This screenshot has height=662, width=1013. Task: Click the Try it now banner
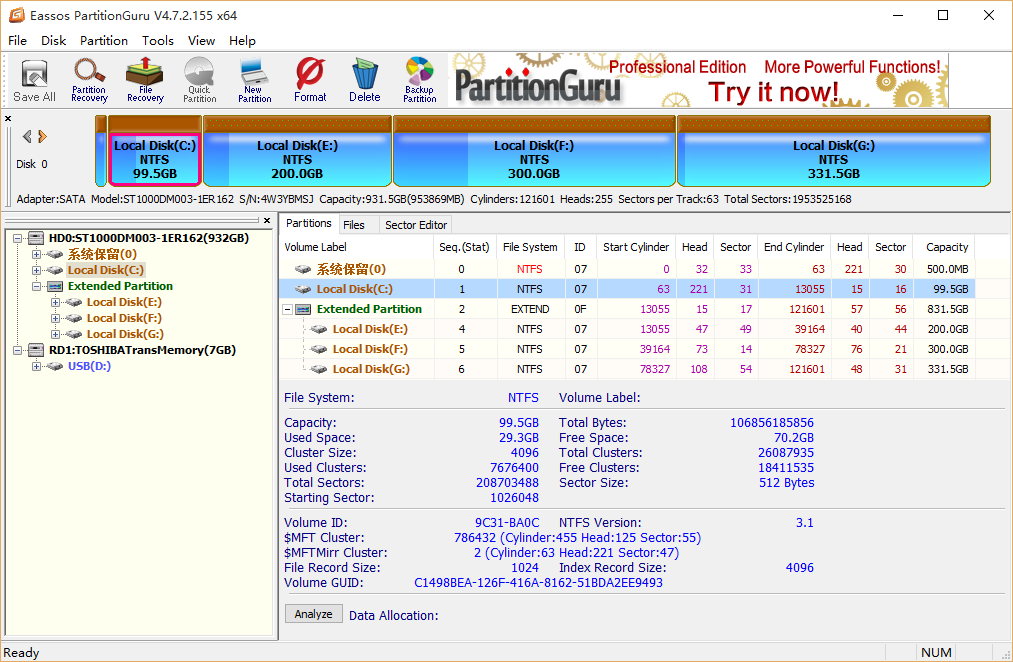tap(774, 92)
